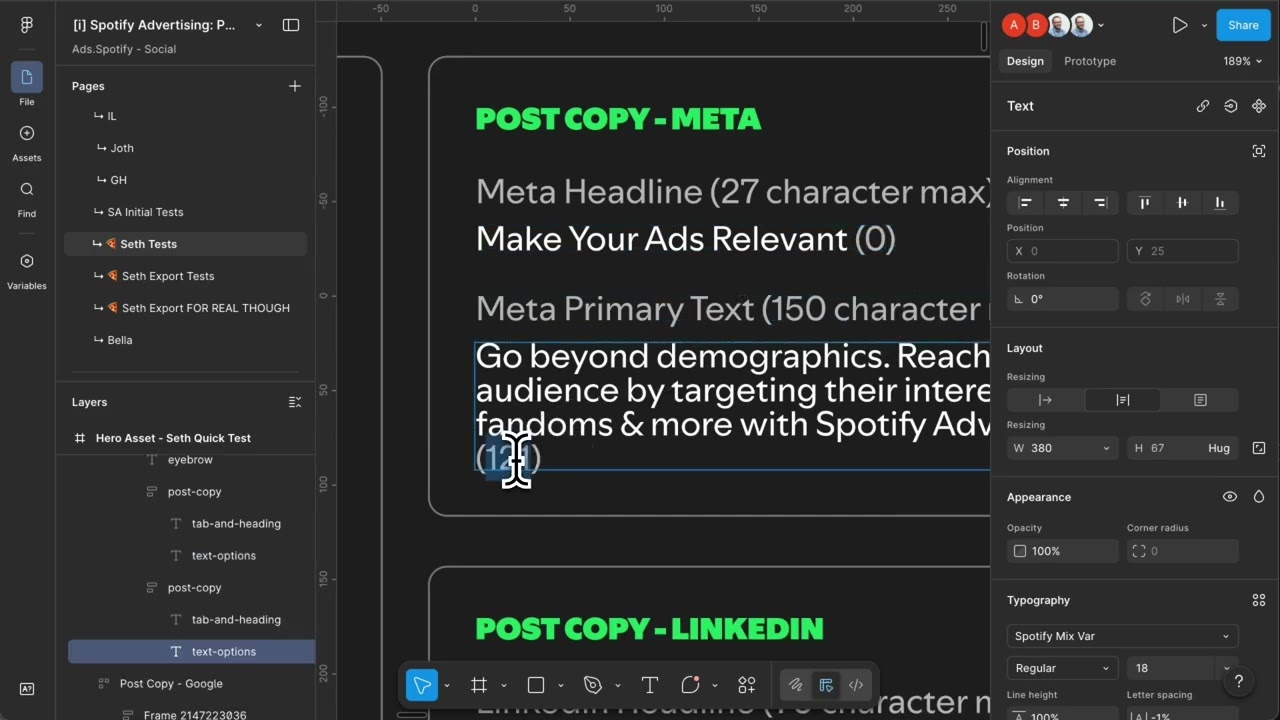Switch to Draw mode in toolbar
This screenshot has height=720, width=1280.
tap(796, 685)
